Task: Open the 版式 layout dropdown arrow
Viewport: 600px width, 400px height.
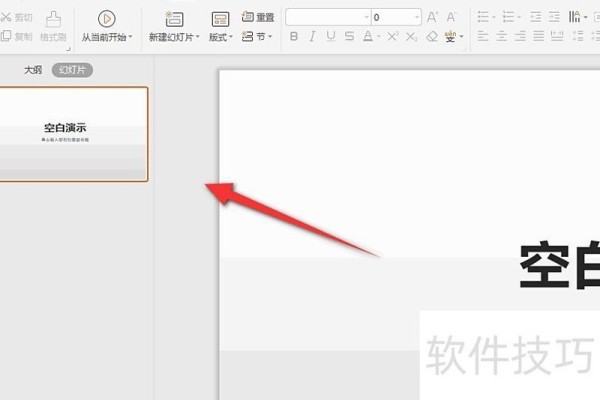Action: click(230, 37)
